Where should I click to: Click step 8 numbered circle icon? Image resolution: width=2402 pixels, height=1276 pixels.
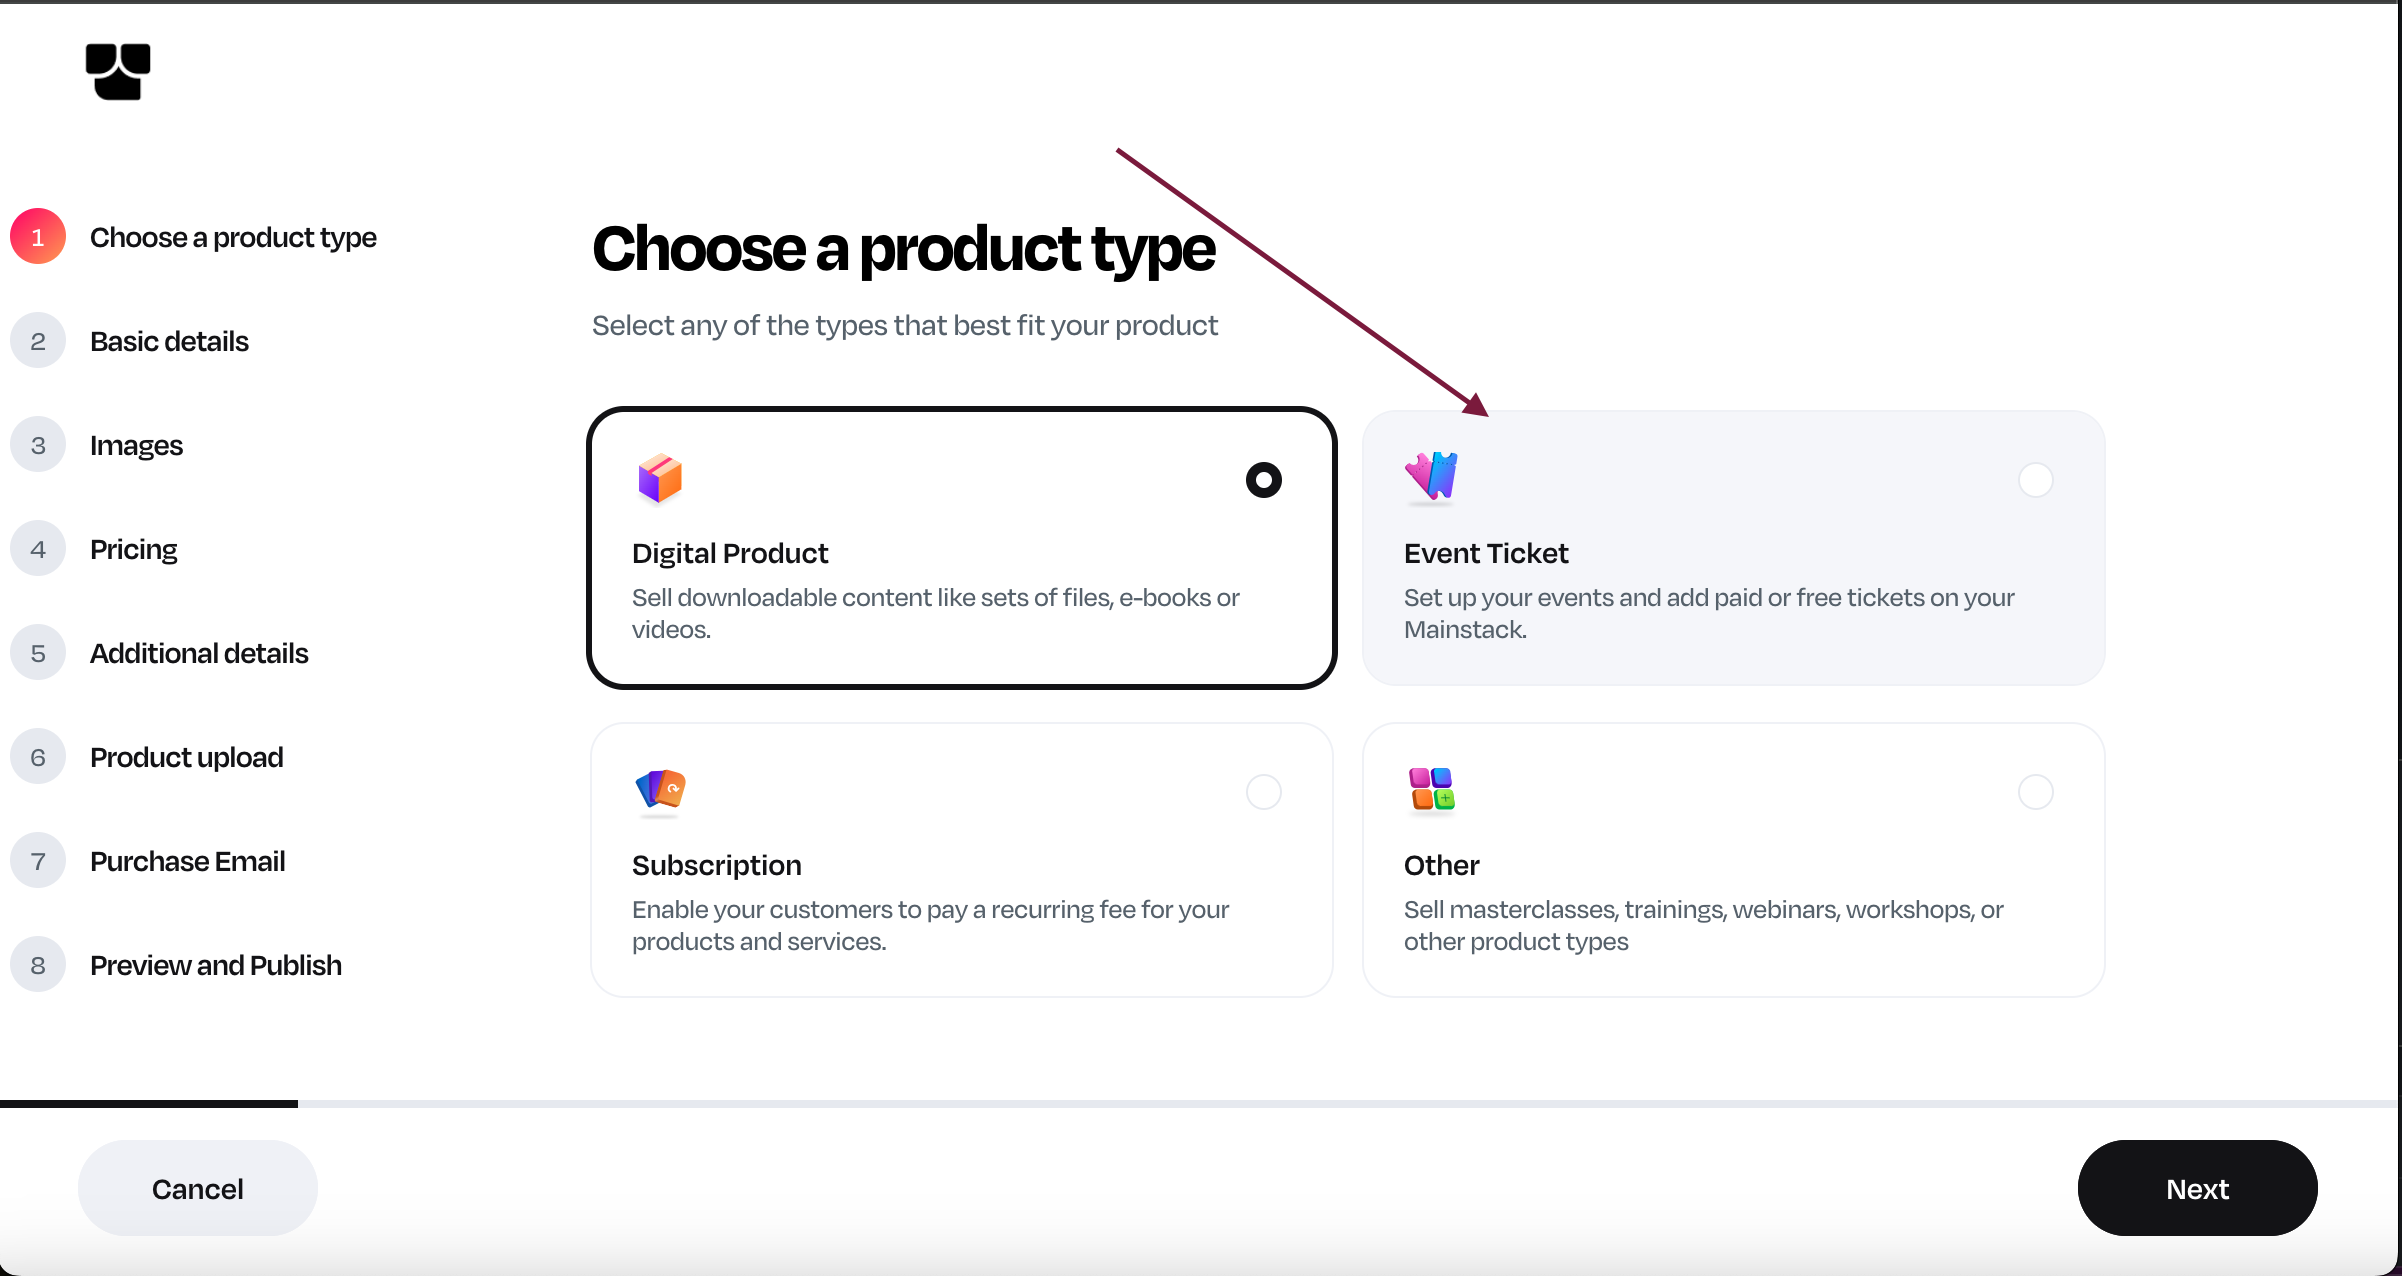(38, 965)
